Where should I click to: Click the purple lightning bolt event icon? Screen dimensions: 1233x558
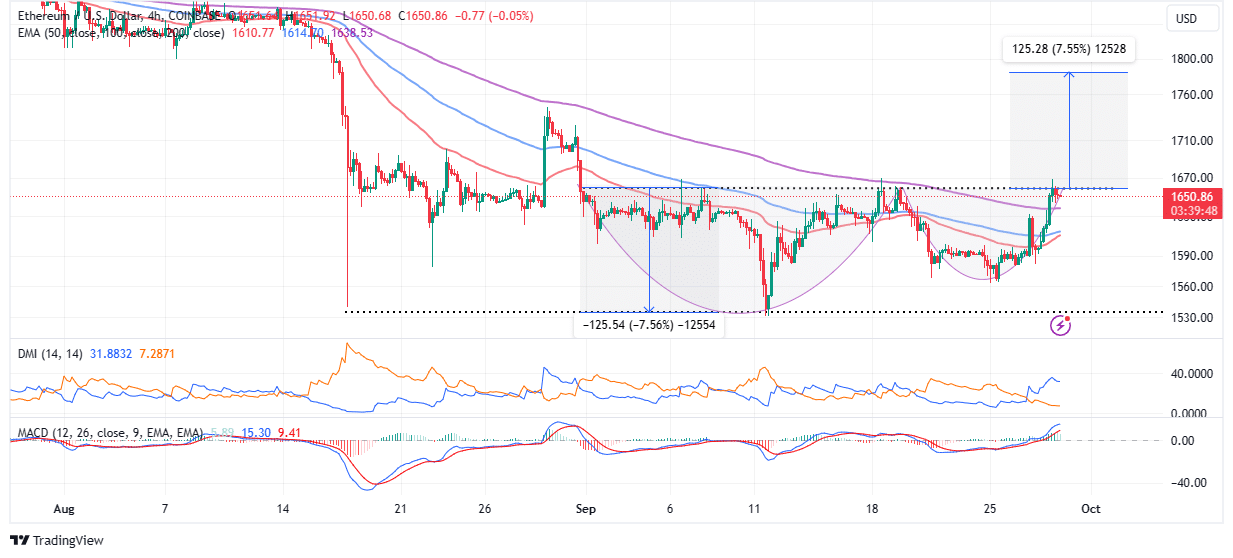pyautogui.click(x=1061, y=325)
